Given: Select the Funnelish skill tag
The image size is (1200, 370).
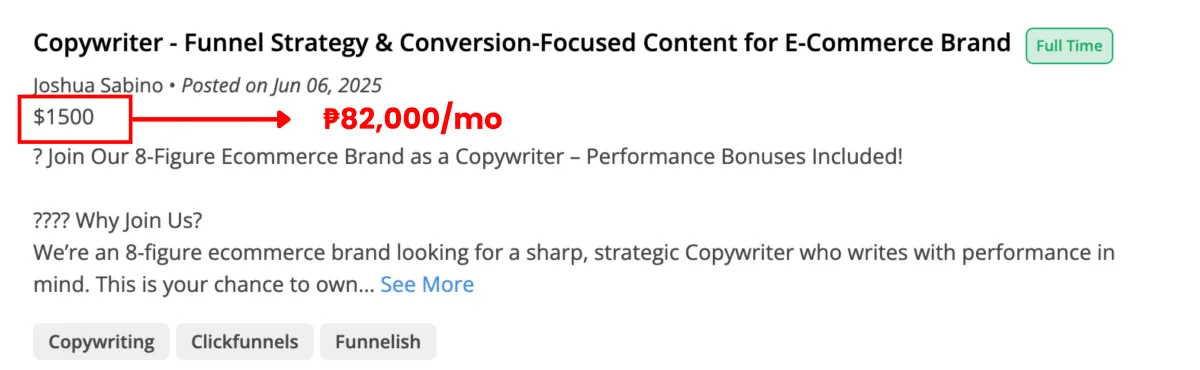Looking at the screenshot, I should click(x=378, y=341).
